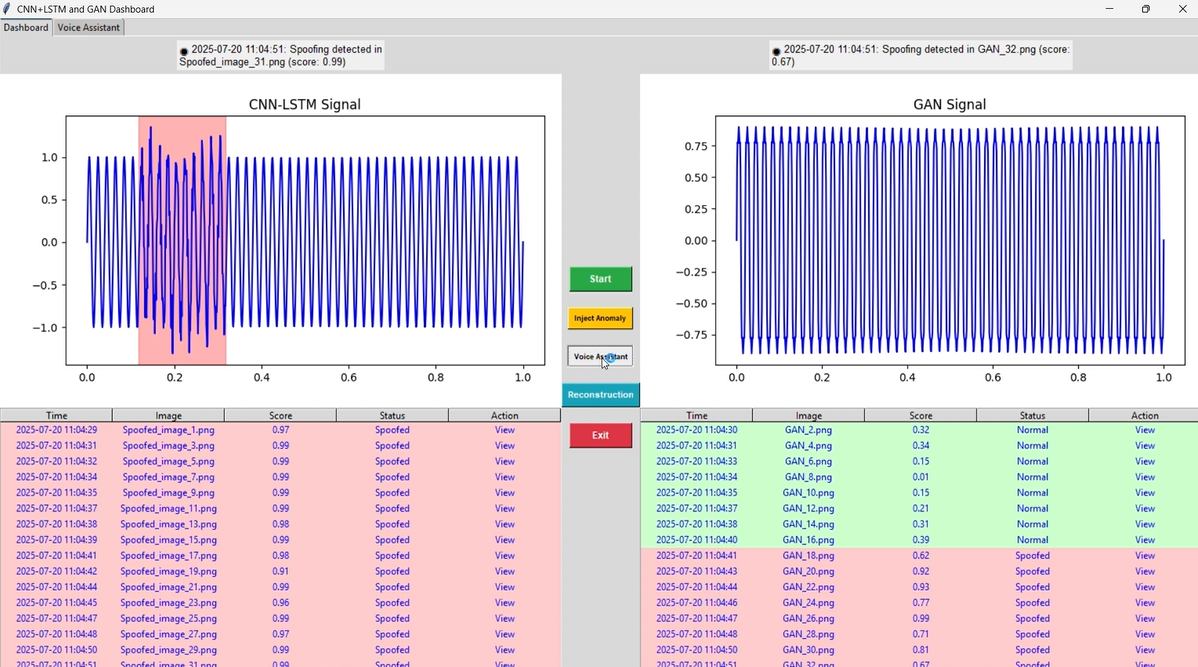Click the right table Action column header

pyautogui.click(x=1144, y=416)
